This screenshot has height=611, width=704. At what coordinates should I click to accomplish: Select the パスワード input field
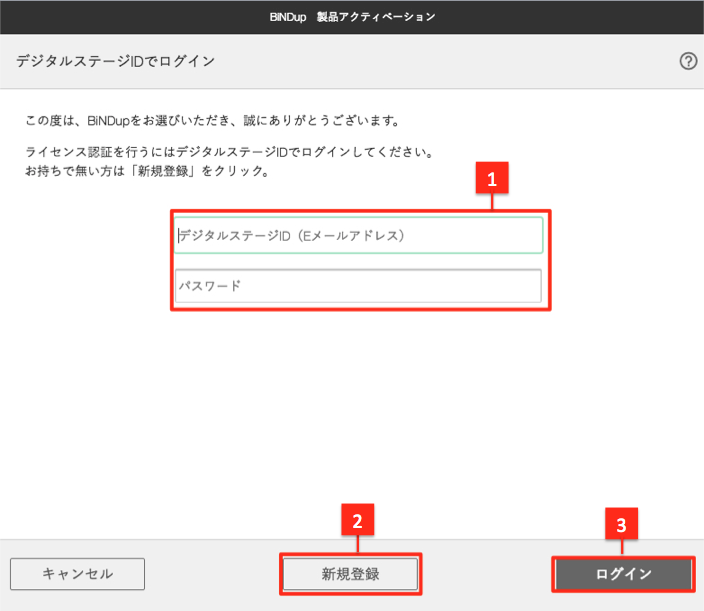click(358, 286)
